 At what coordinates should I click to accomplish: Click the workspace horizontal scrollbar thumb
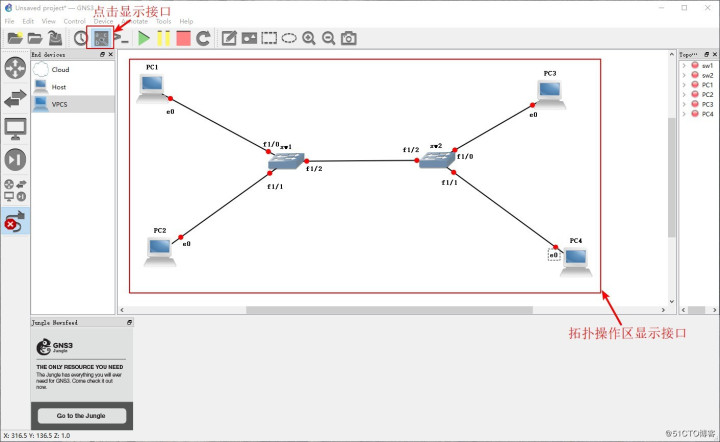(x=389, y=310)
